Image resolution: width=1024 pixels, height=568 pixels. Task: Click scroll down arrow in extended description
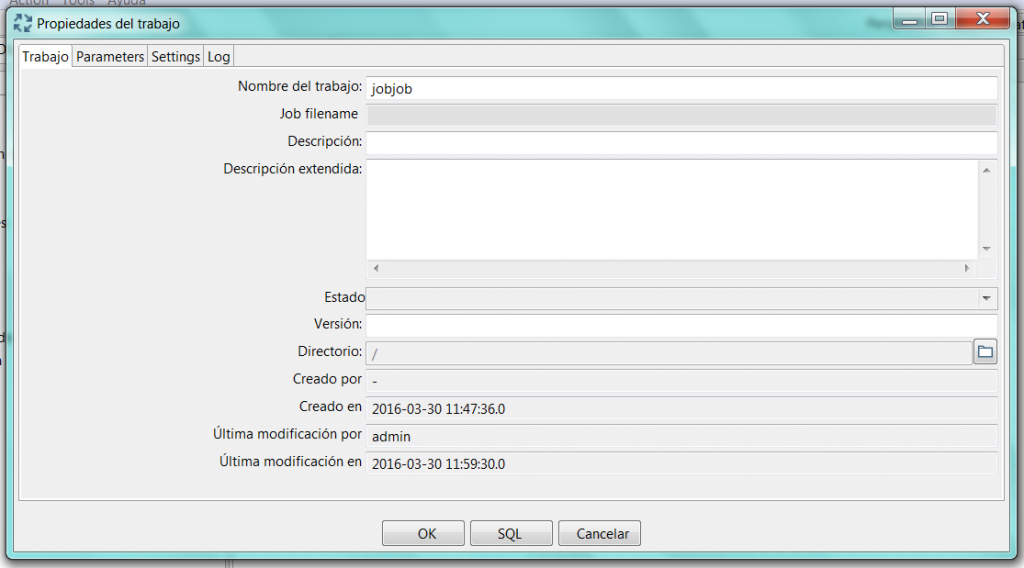pyautogui.click(x=987, y=249)
